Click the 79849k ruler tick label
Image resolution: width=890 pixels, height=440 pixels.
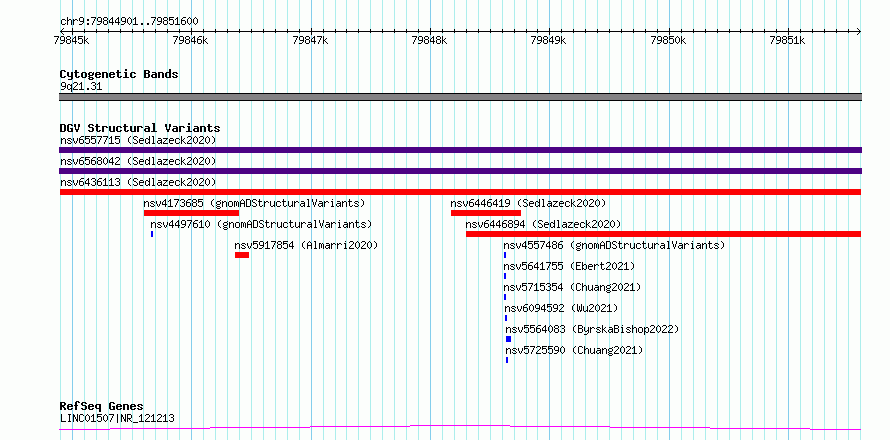tap(548, 40)
